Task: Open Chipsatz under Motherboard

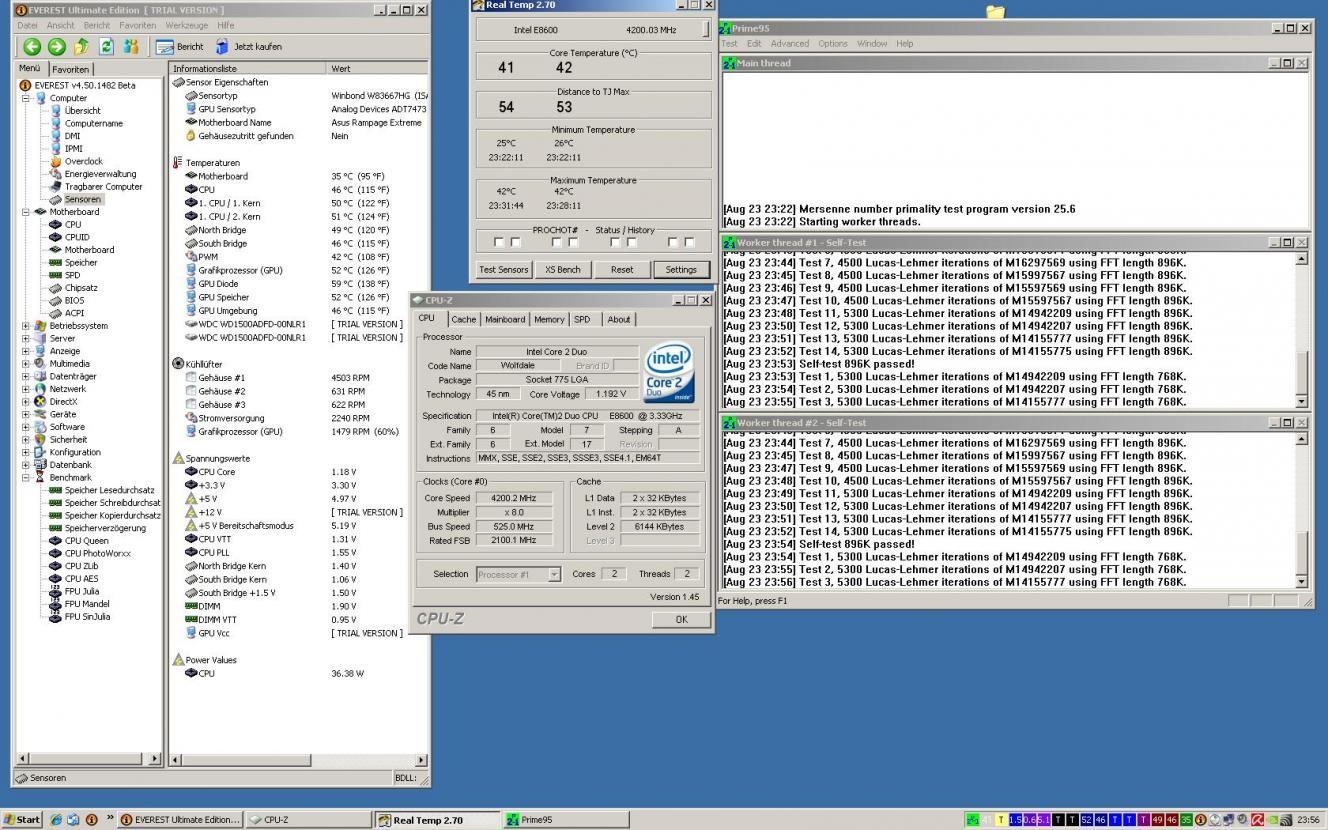Action: coord(81,288)
